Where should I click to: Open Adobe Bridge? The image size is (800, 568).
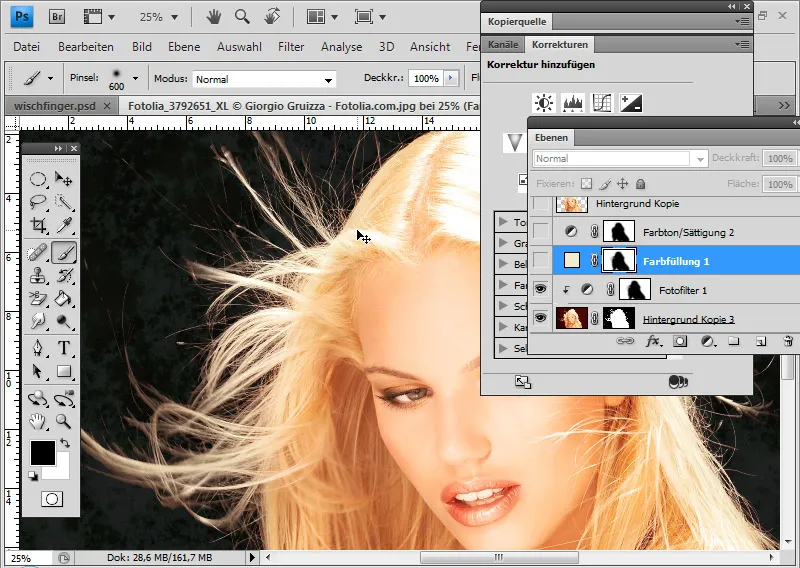point(57,17)
